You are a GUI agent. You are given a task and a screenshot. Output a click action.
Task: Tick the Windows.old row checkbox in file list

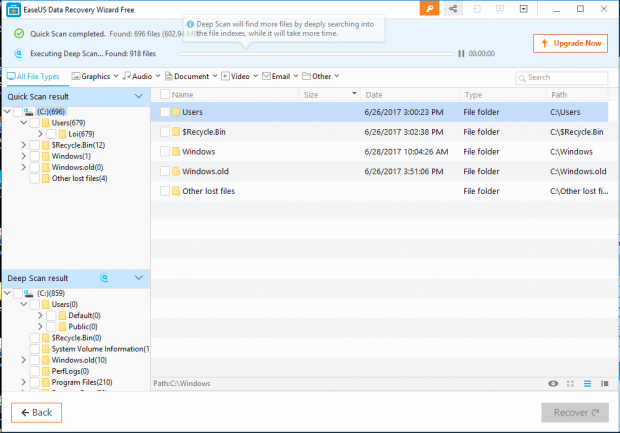165,171
